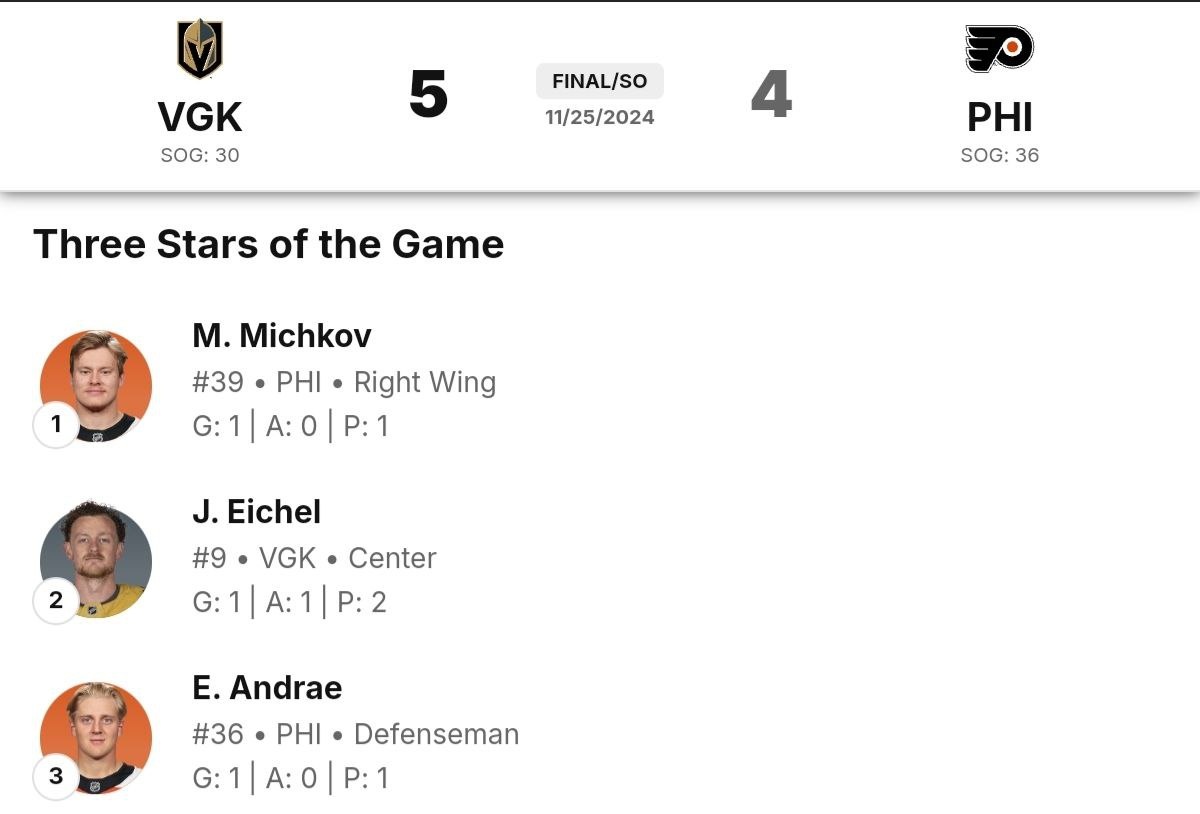Open the M. Michkov player name
Viewport: 1200px width, 814px height.
click(282, 336)
